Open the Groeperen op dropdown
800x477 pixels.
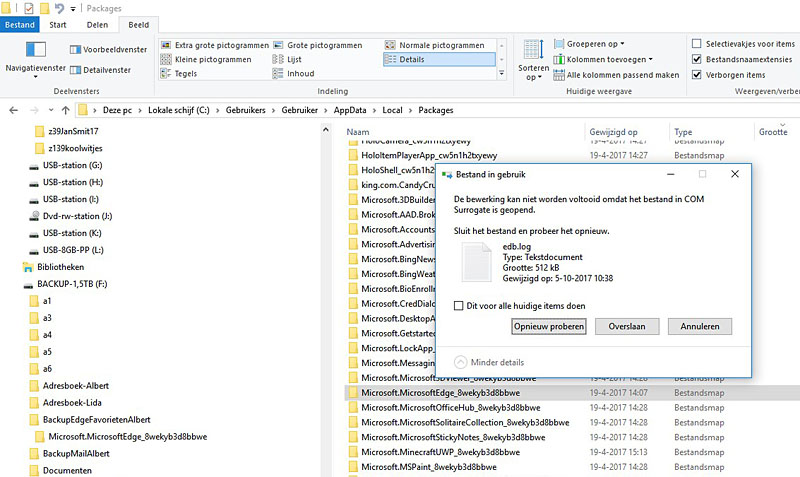589,44
